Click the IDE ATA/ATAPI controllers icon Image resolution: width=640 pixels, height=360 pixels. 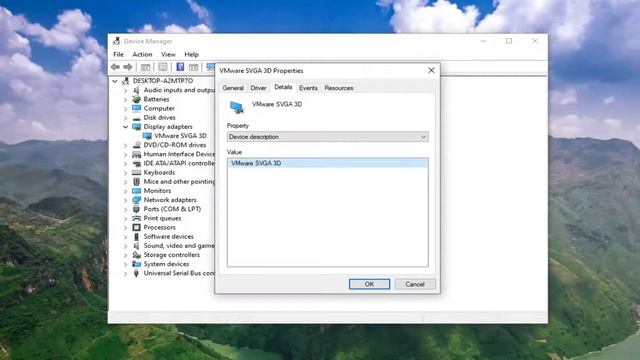coord(136,163)
